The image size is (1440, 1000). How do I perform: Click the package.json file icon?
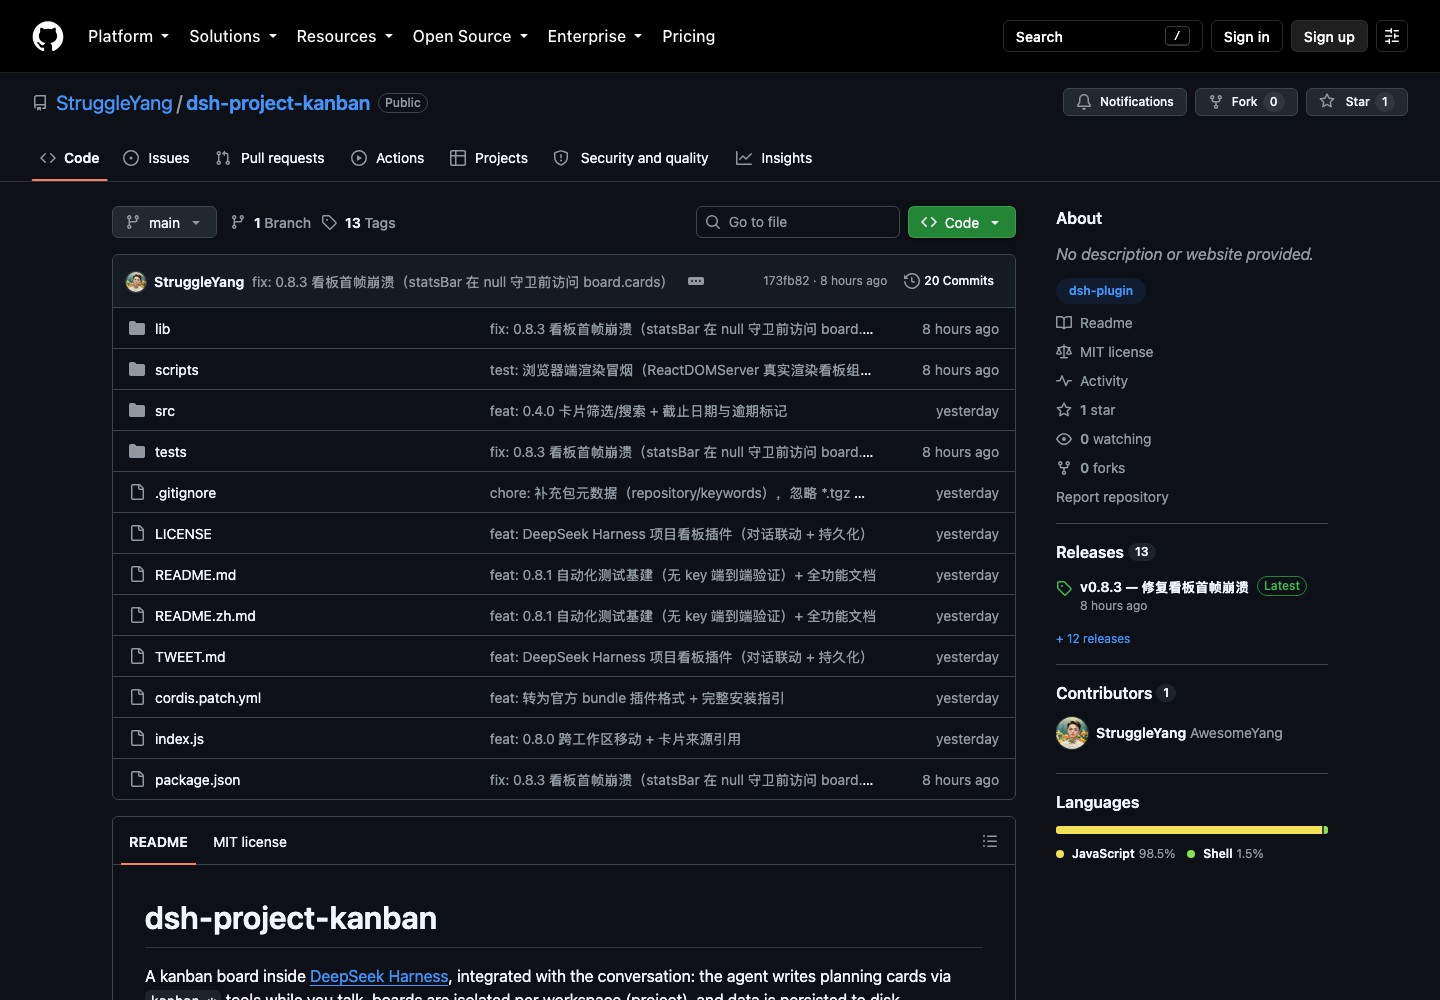pyautogui.click(x=137, y=779)
